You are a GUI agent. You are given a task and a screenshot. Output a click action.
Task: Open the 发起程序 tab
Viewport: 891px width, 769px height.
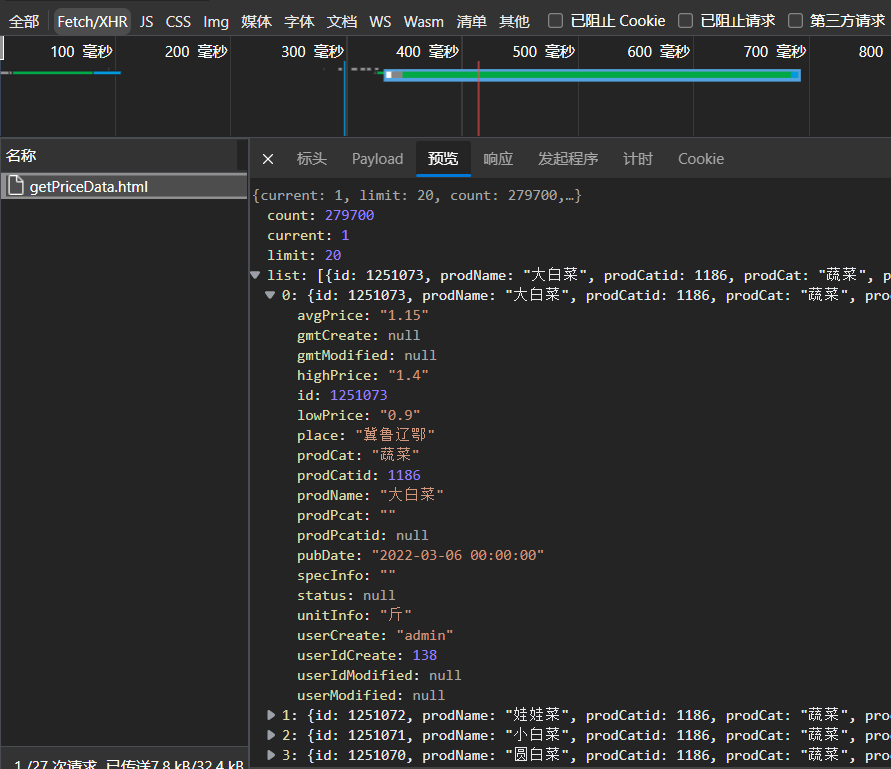click(568, 159)
